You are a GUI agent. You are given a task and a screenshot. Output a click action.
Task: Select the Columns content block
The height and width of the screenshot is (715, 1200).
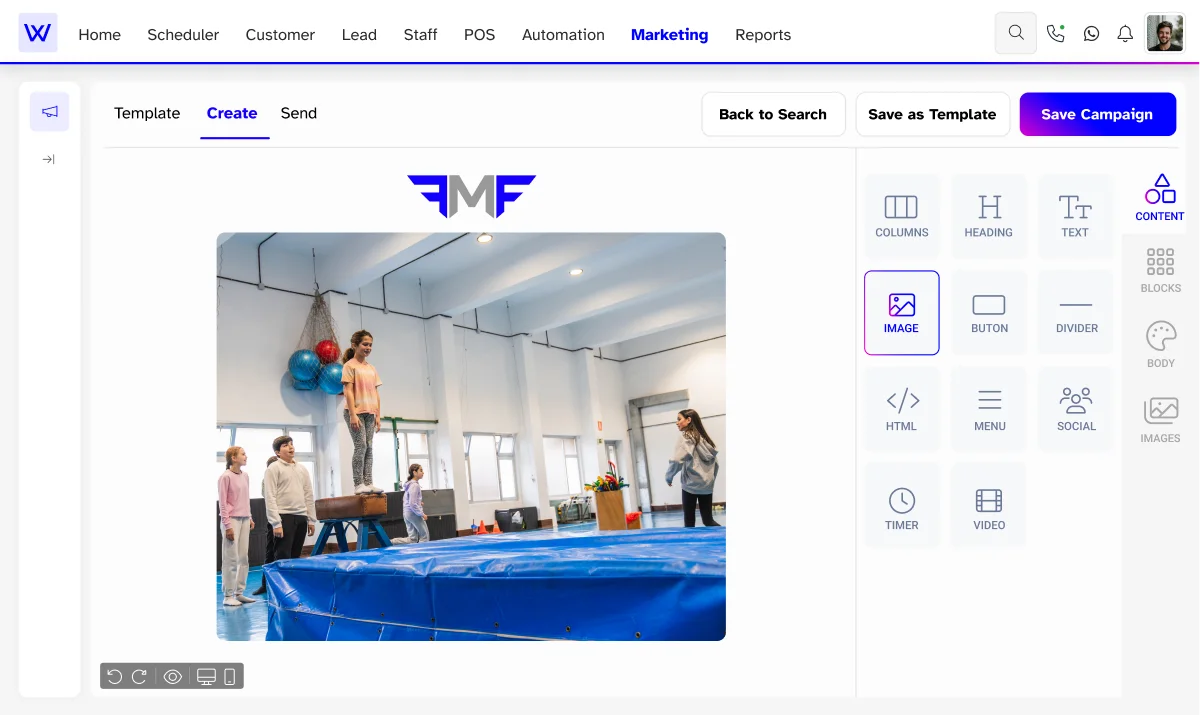pos(902,216)
